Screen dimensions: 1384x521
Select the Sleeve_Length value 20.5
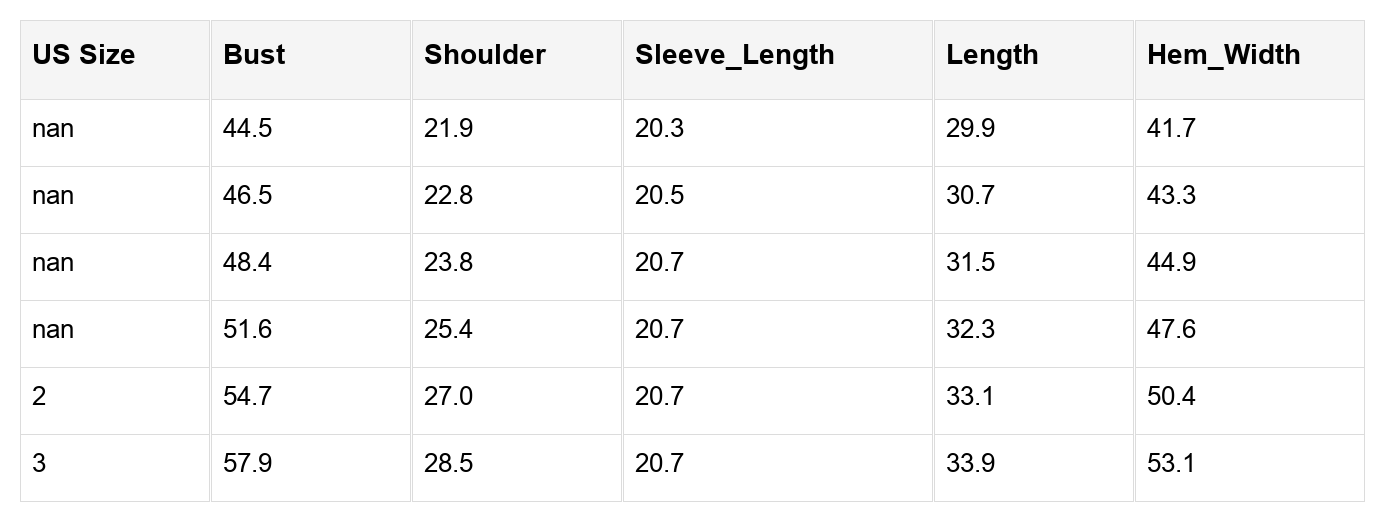659,196
